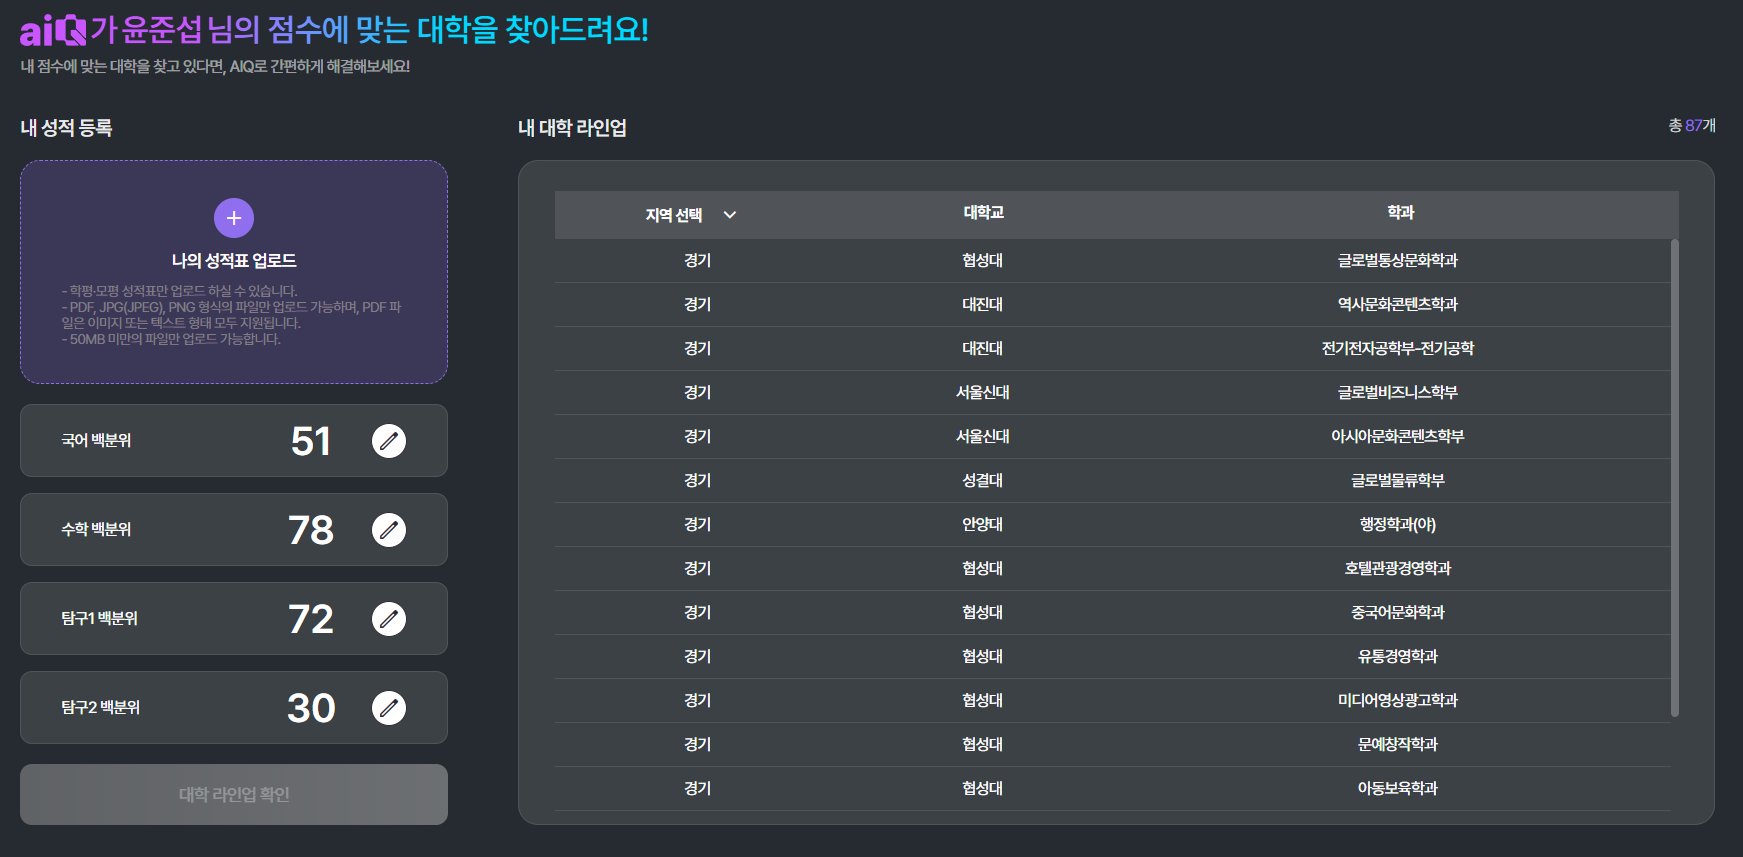Click the 대학교 column header

point(983,213)
